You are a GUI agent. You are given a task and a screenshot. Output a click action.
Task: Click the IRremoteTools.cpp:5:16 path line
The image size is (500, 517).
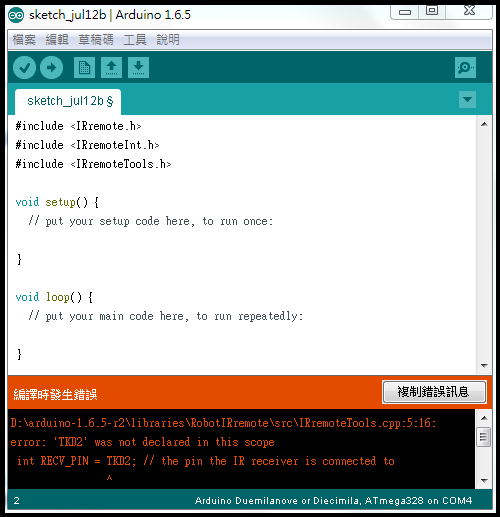[x=223, y=423]
